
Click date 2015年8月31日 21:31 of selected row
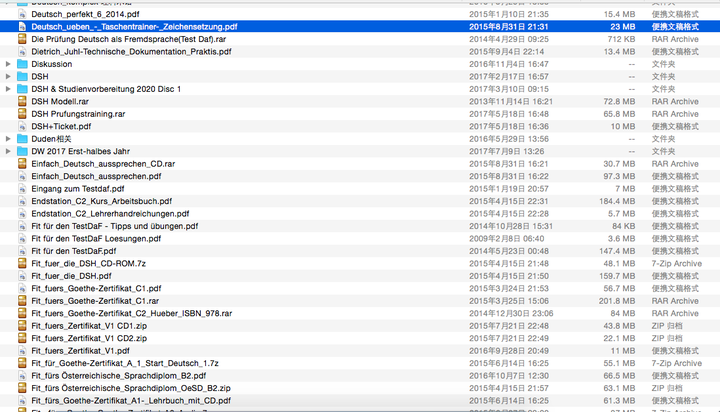click(509, 27)
